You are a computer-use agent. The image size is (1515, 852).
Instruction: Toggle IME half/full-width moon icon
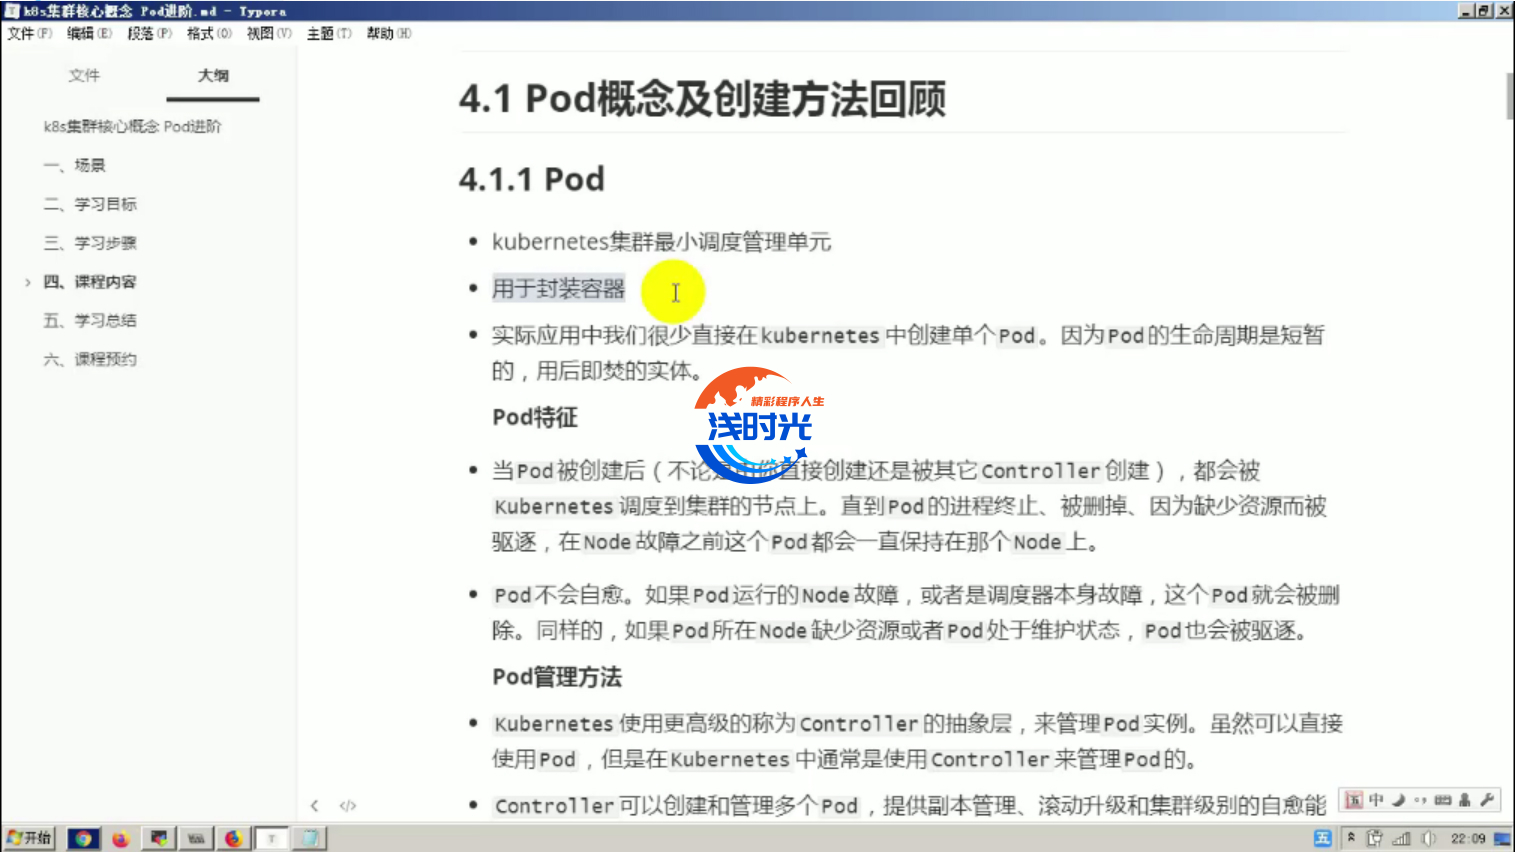(1398, 800)
